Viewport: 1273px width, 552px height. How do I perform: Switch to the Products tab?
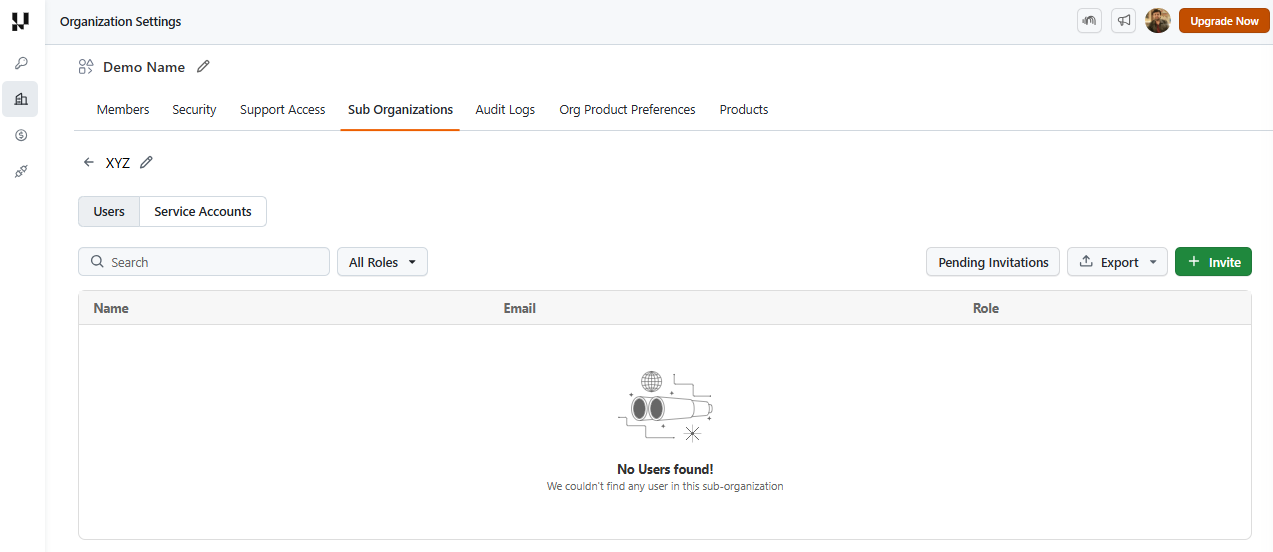[x=744, y=110]
